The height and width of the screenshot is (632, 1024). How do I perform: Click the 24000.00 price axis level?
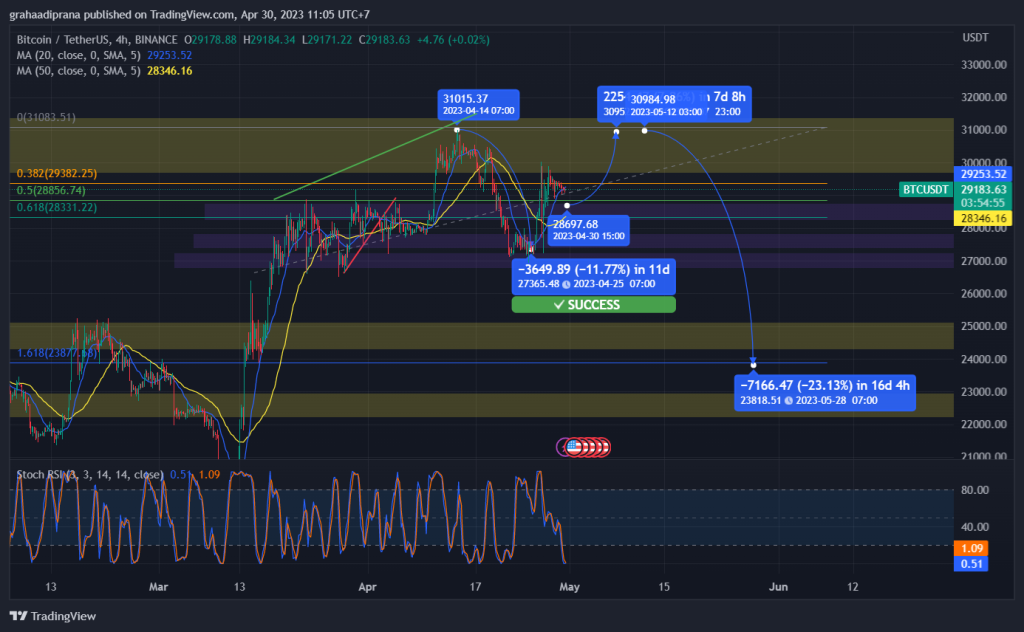coord(984,359)
